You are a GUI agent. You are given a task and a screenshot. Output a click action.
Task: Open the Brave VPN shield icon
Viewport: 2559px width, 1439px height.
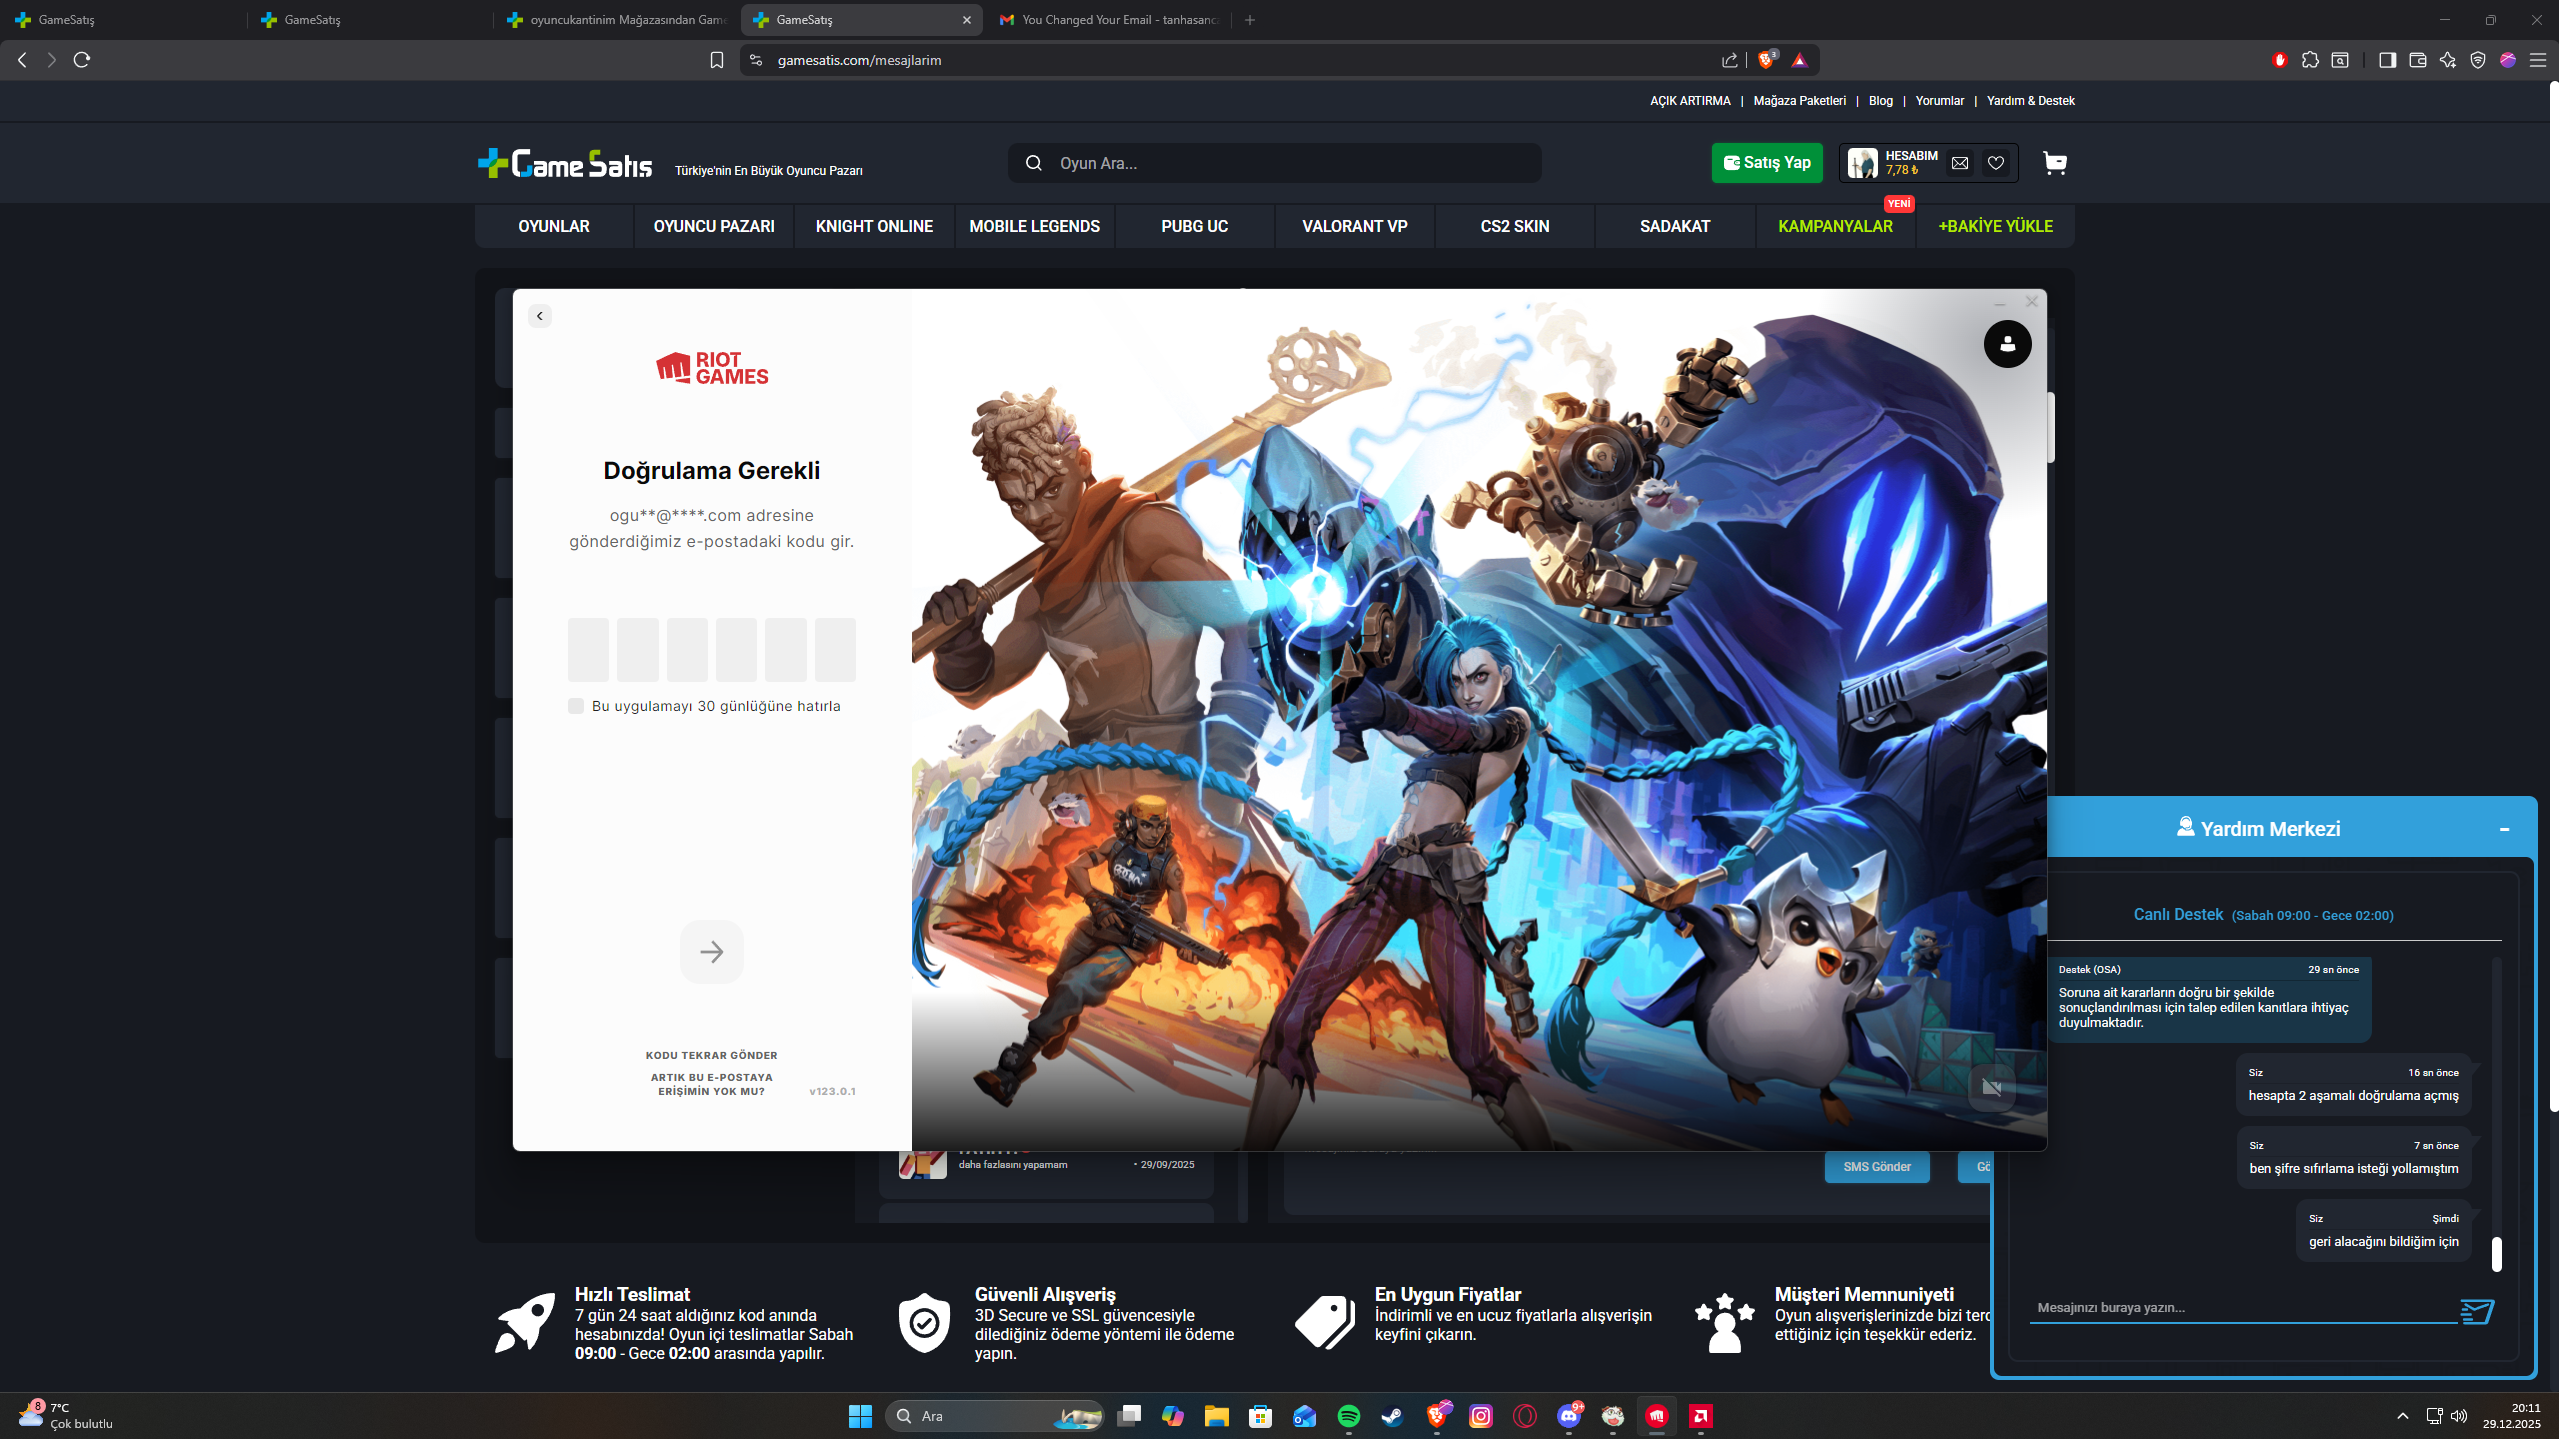[x=2478, y=60]
